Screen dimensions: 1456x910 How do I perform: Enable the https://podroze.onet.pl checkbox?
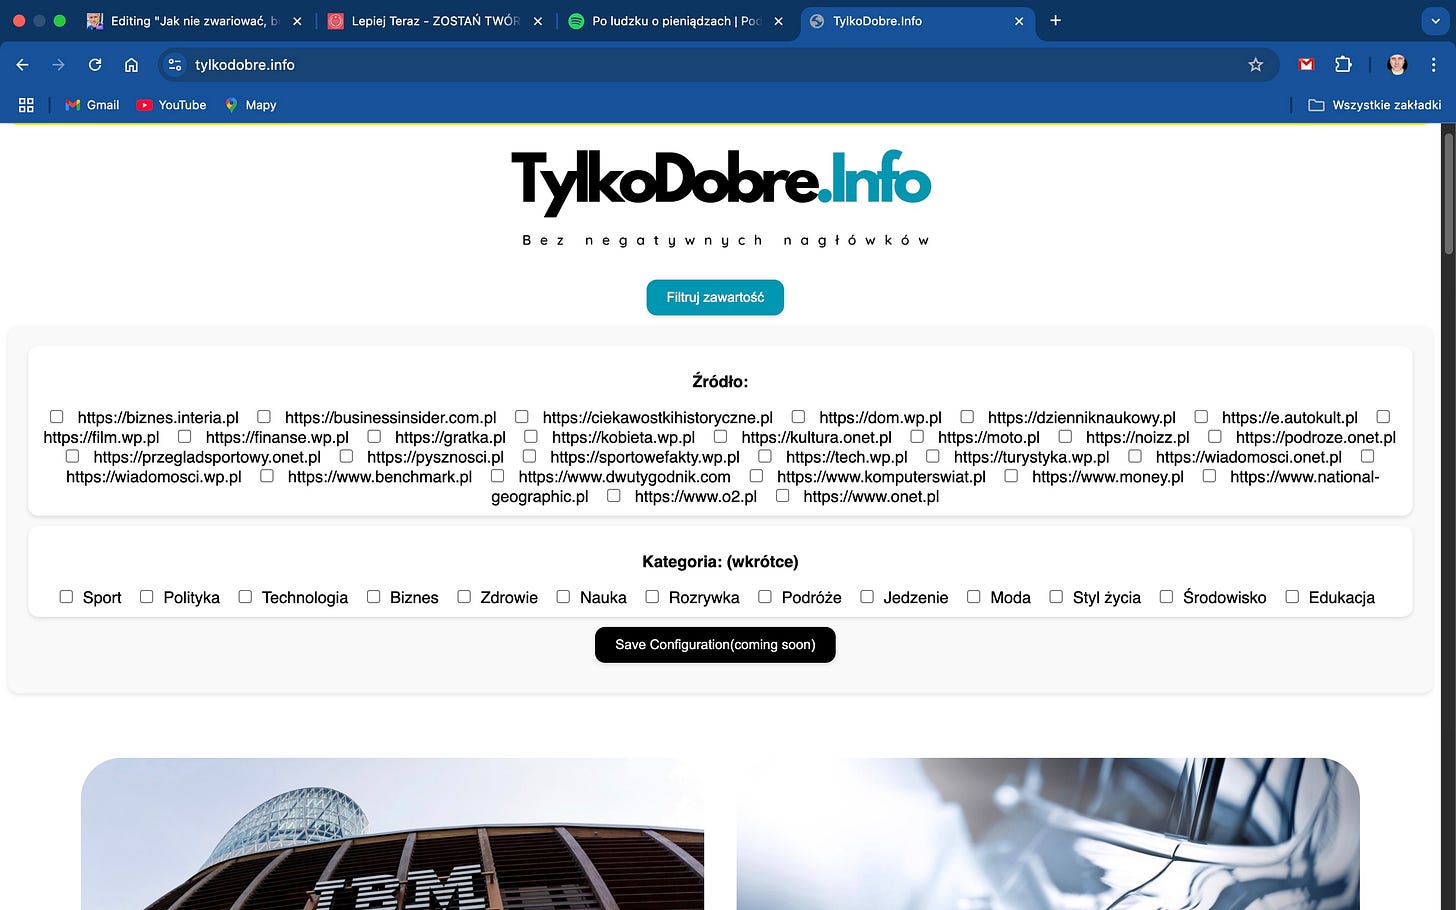tap(1215, 436)
